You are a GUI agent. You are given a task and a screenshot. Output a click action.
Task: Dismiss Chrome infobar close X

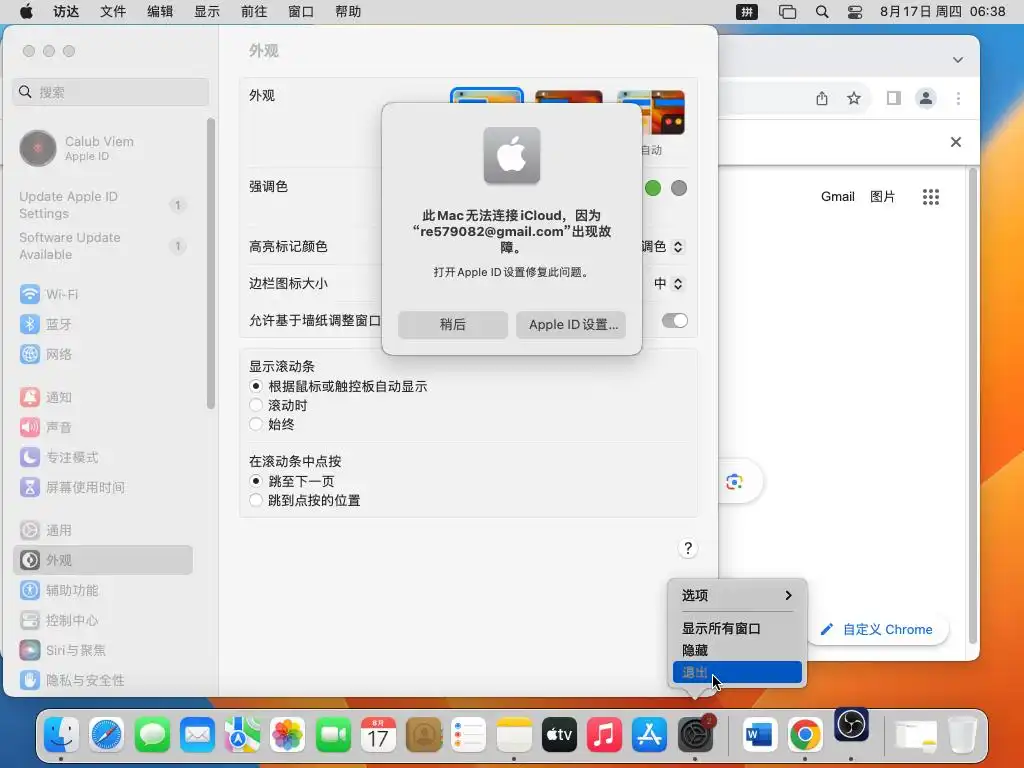955,142
